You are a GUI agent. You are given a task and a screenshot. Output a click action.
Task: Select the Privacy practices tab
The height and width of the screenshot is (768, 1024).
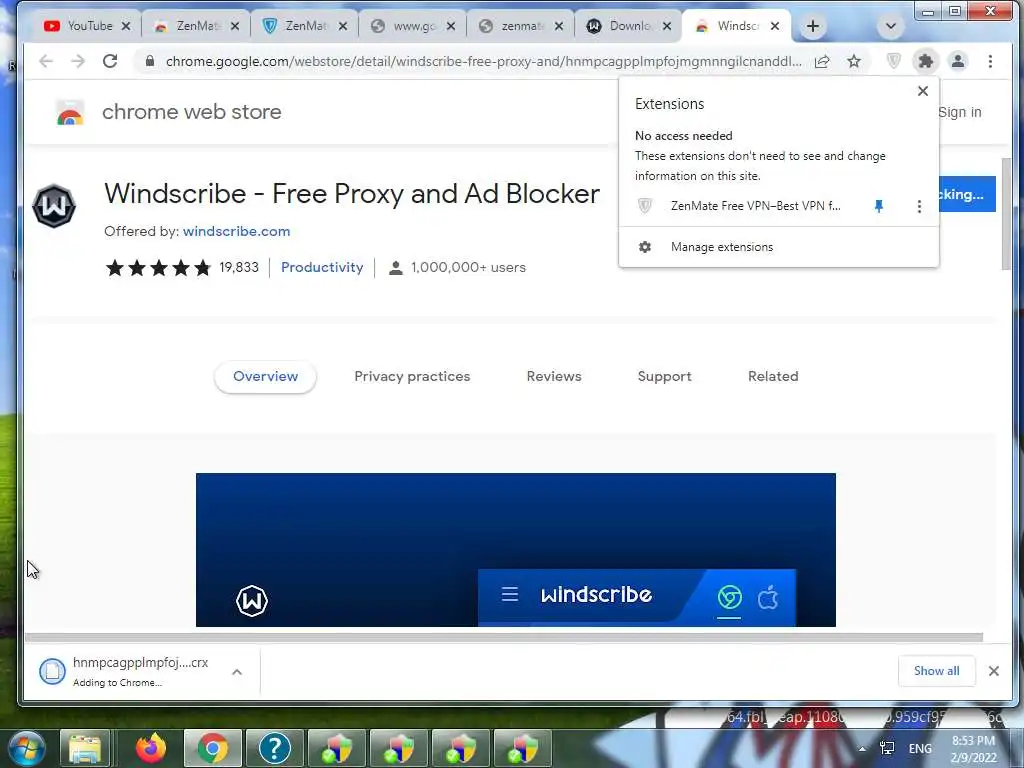412,376
